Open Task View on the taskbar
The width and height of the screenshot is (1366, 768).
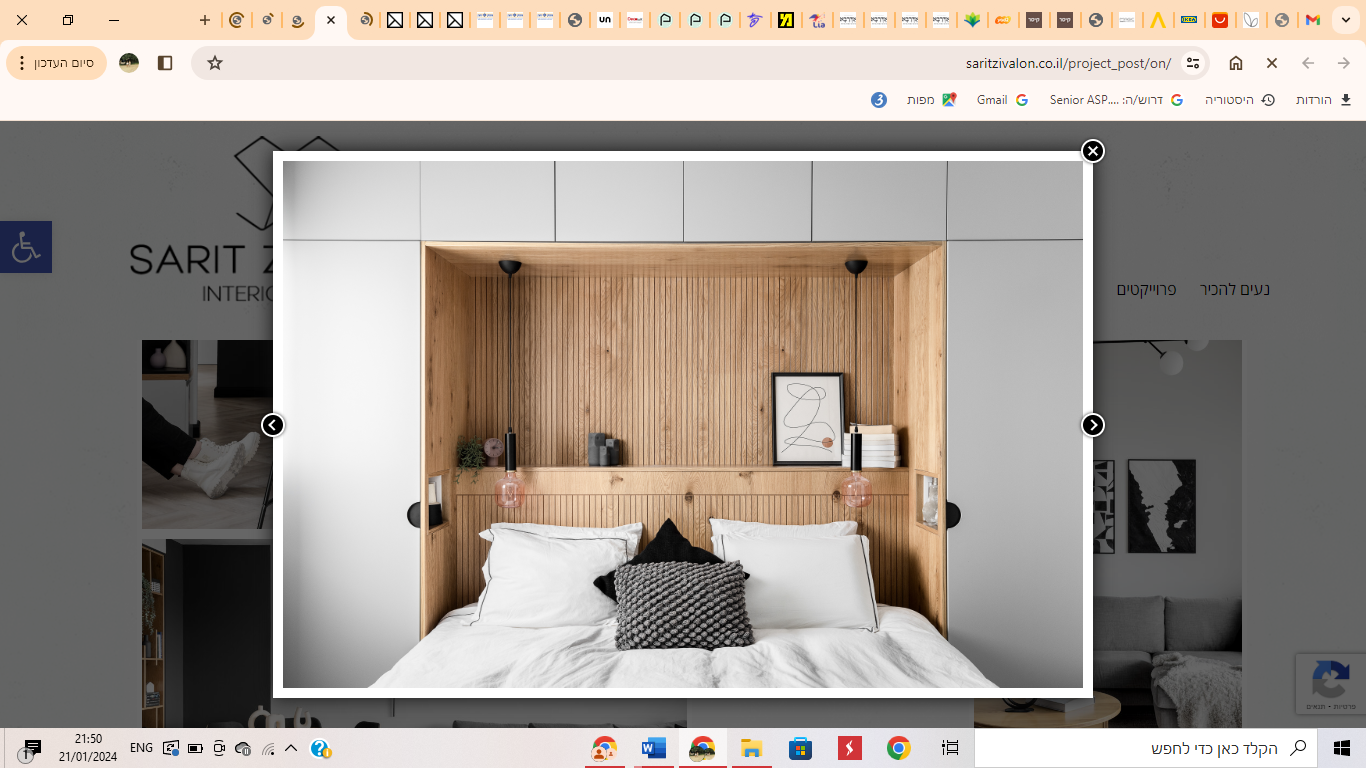(x=950, y=748)
